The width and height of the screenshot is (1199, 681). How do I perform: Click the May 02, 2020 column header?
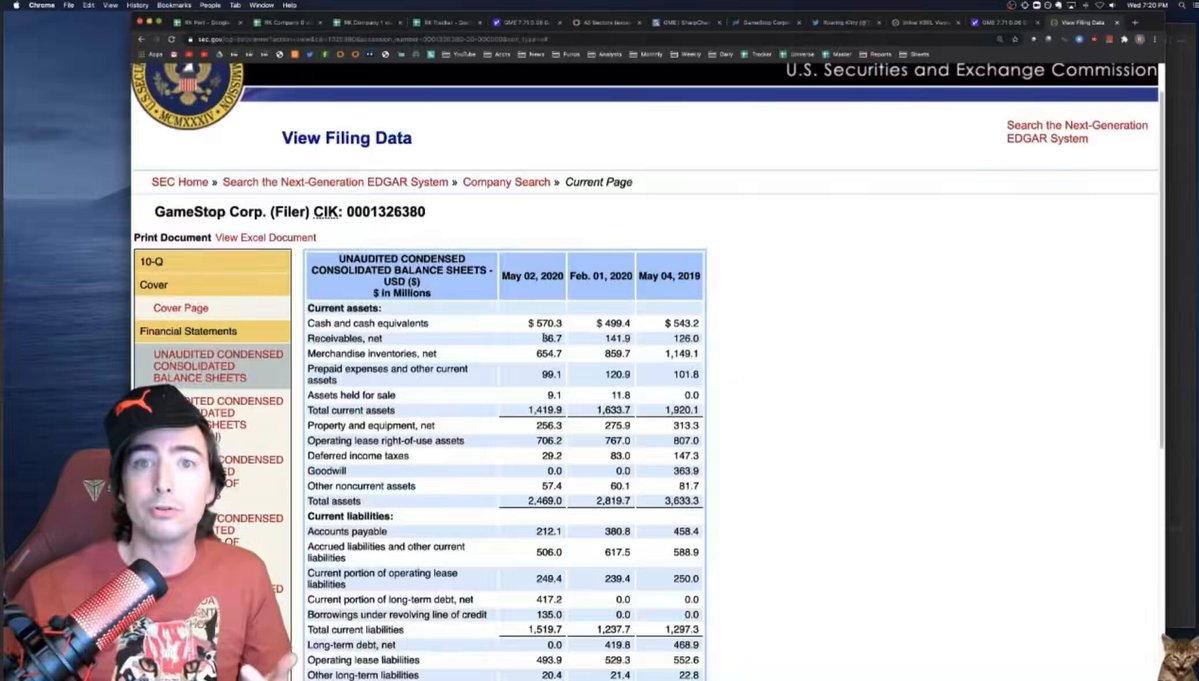click(x=532, y=276)
